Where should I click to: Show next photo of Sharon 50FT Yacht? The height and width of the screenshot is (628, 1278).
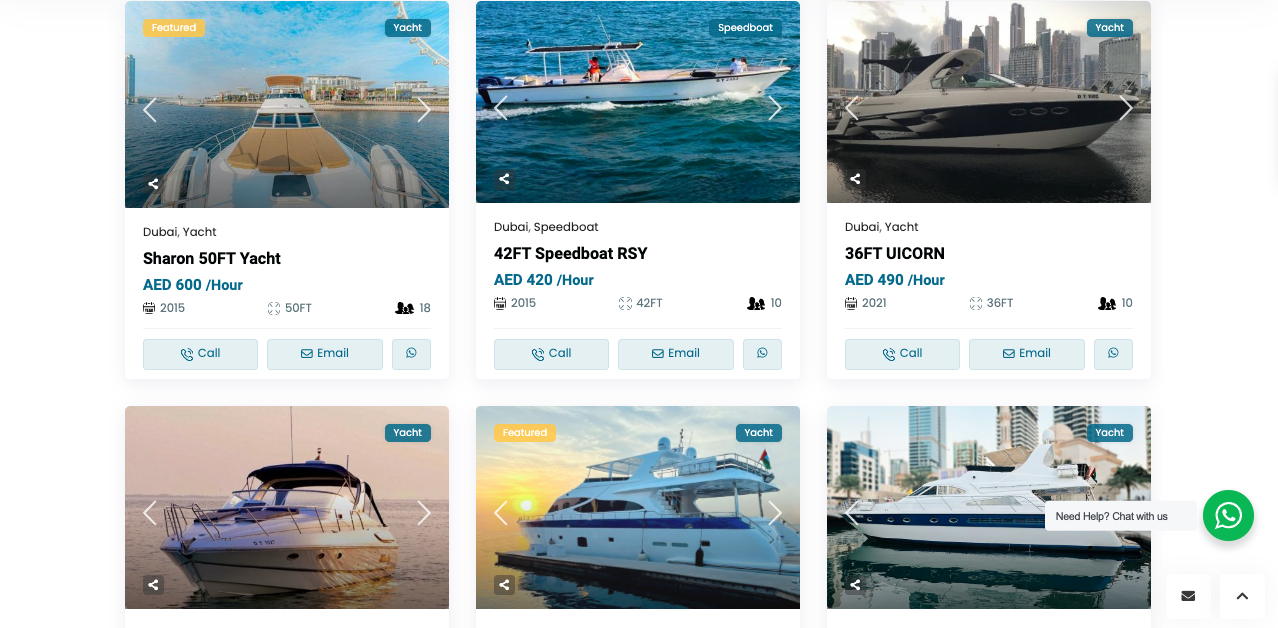coord(424,109)
